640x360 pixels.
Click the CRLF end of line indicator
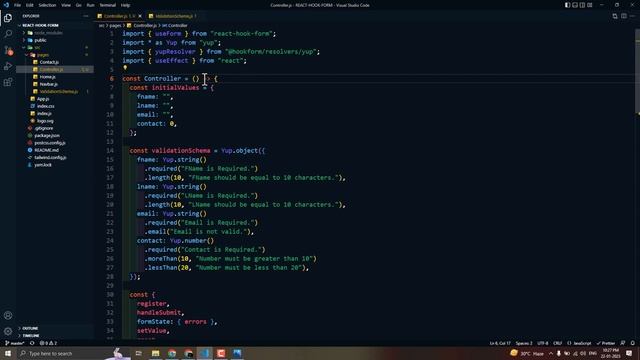[x=558, y=343]
